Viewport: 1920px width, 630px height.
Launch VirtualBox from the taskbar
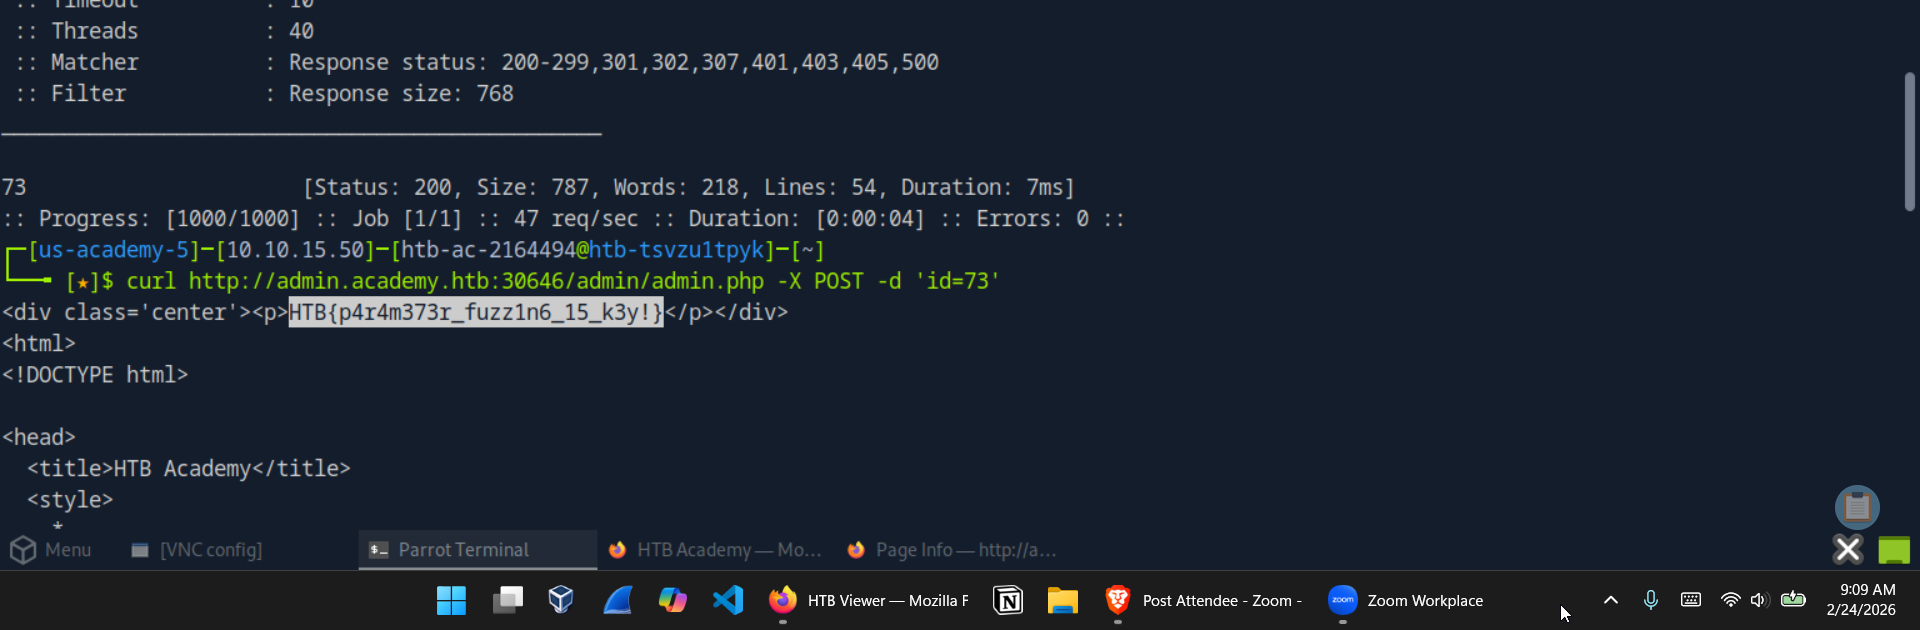(561, 600)
